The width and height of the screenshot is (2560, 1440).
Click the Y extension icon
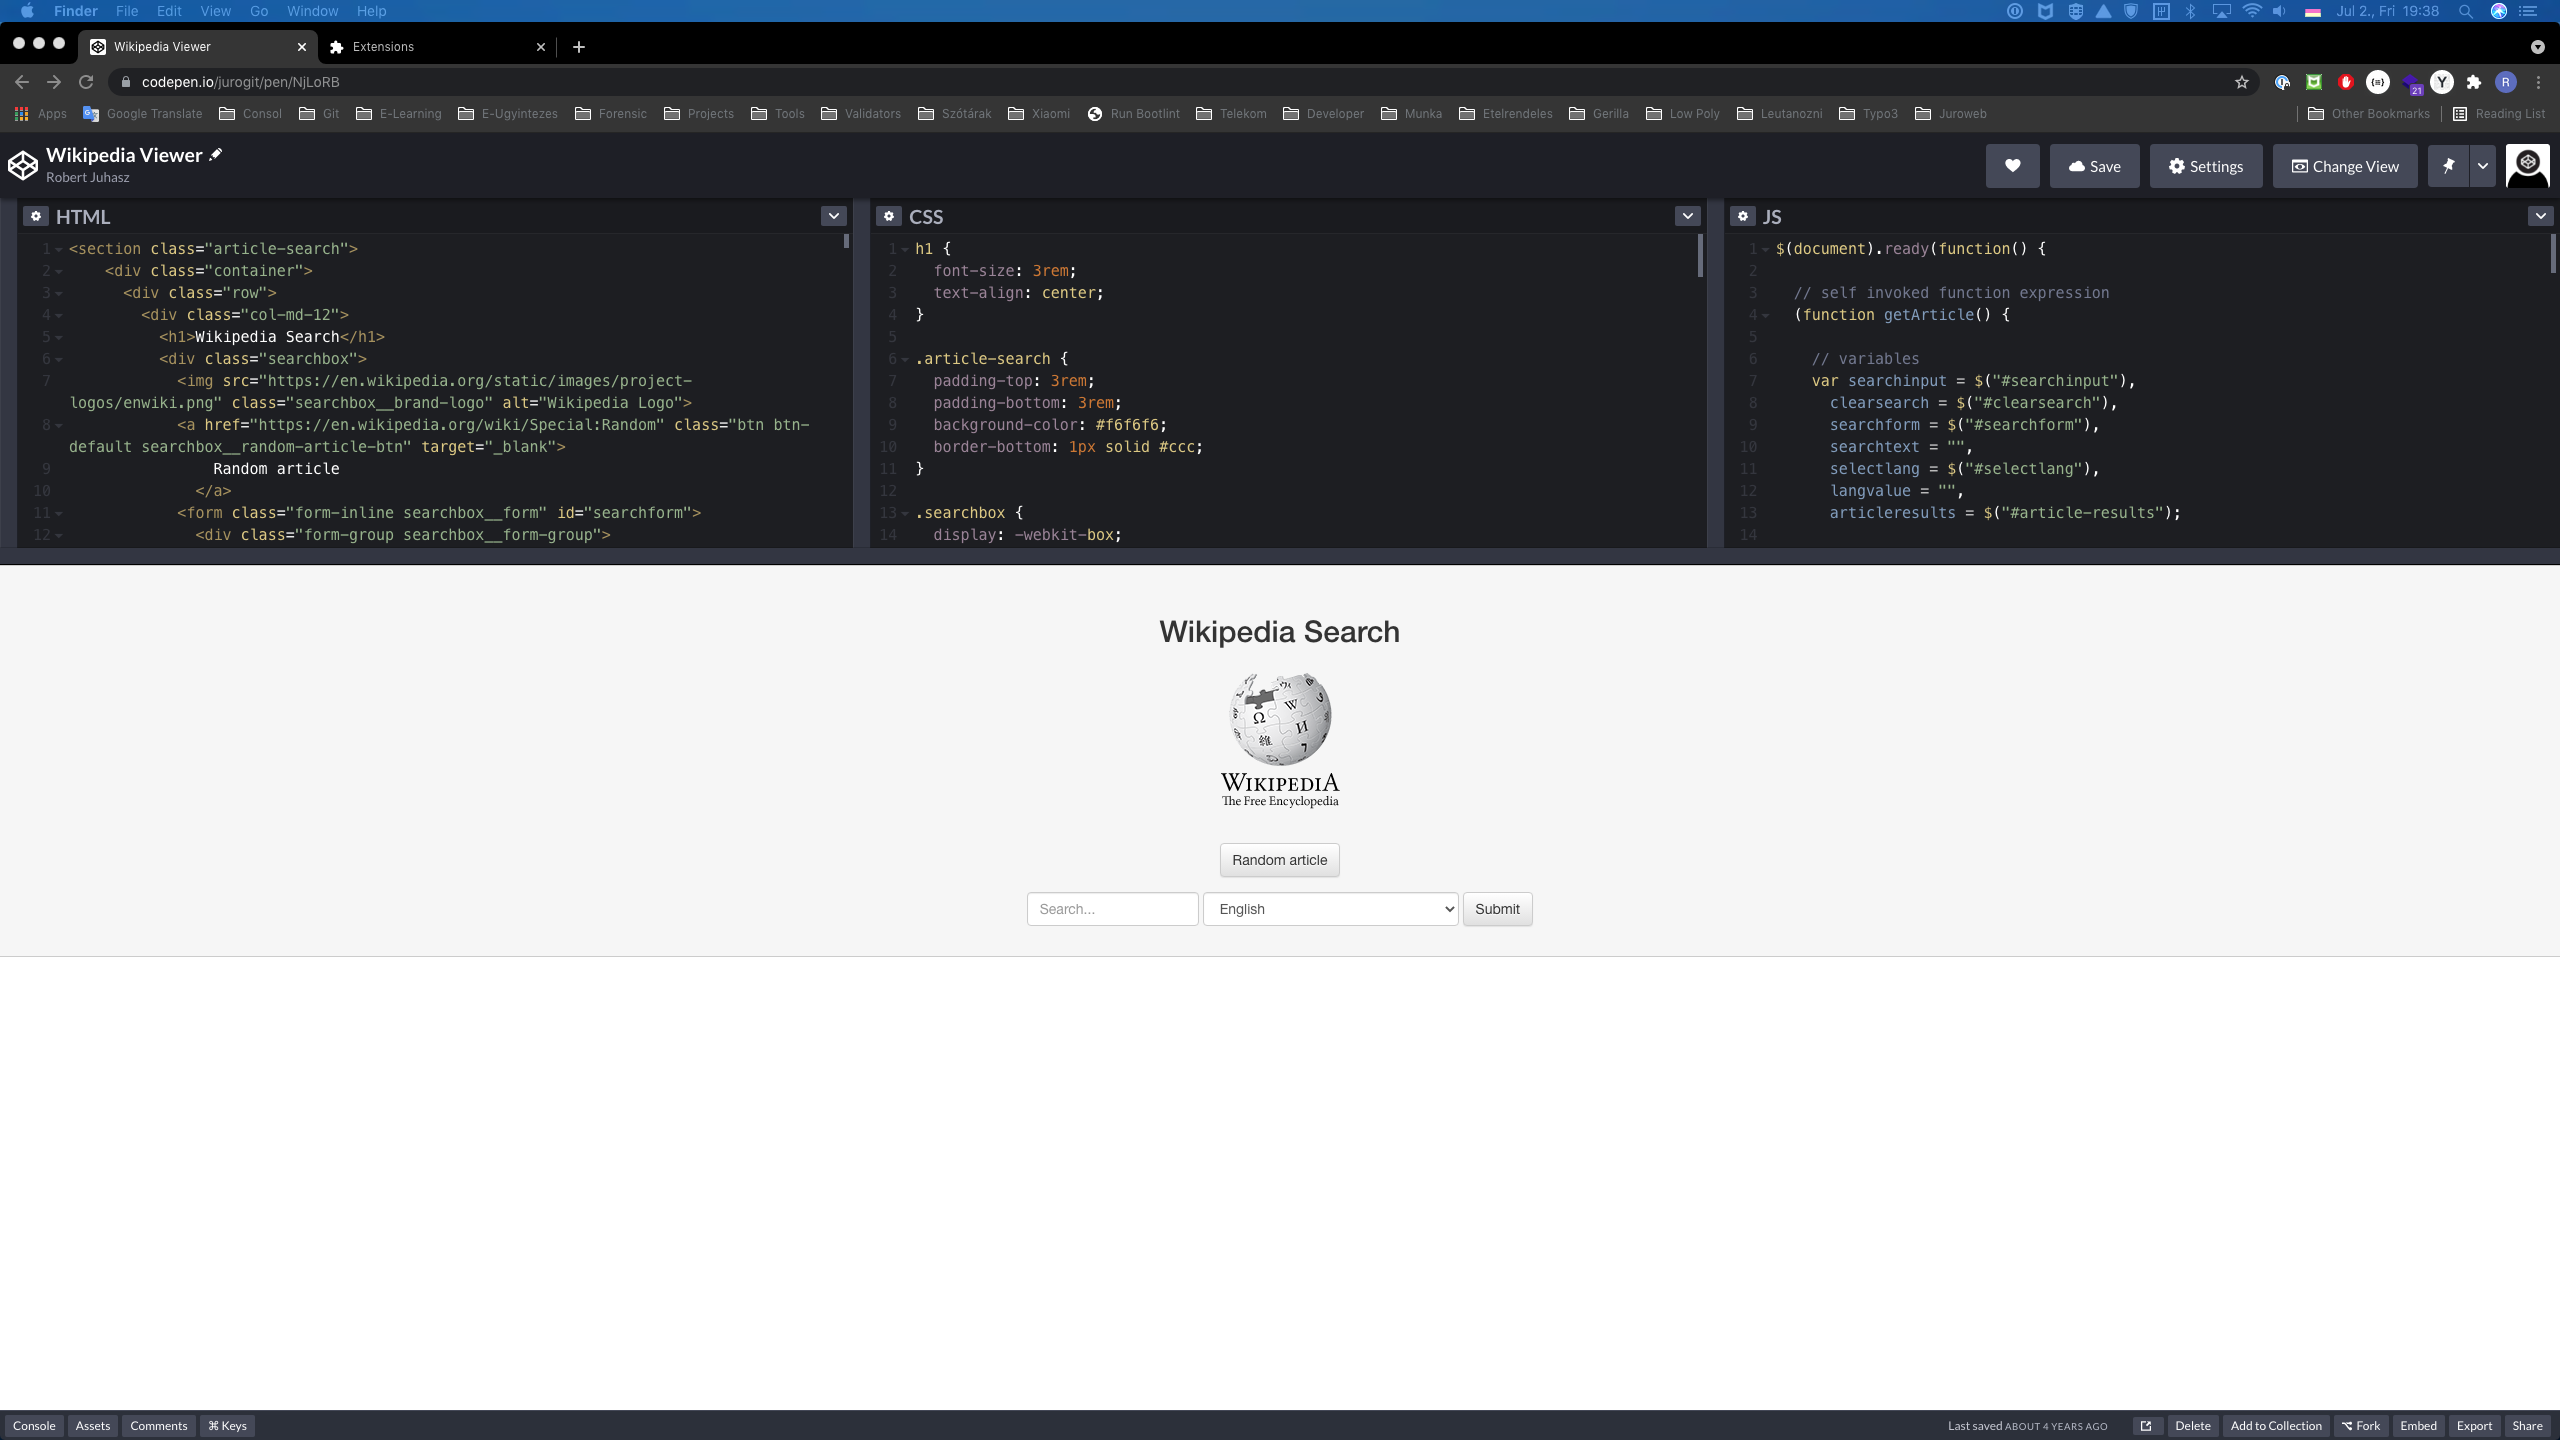point(2442,82)
